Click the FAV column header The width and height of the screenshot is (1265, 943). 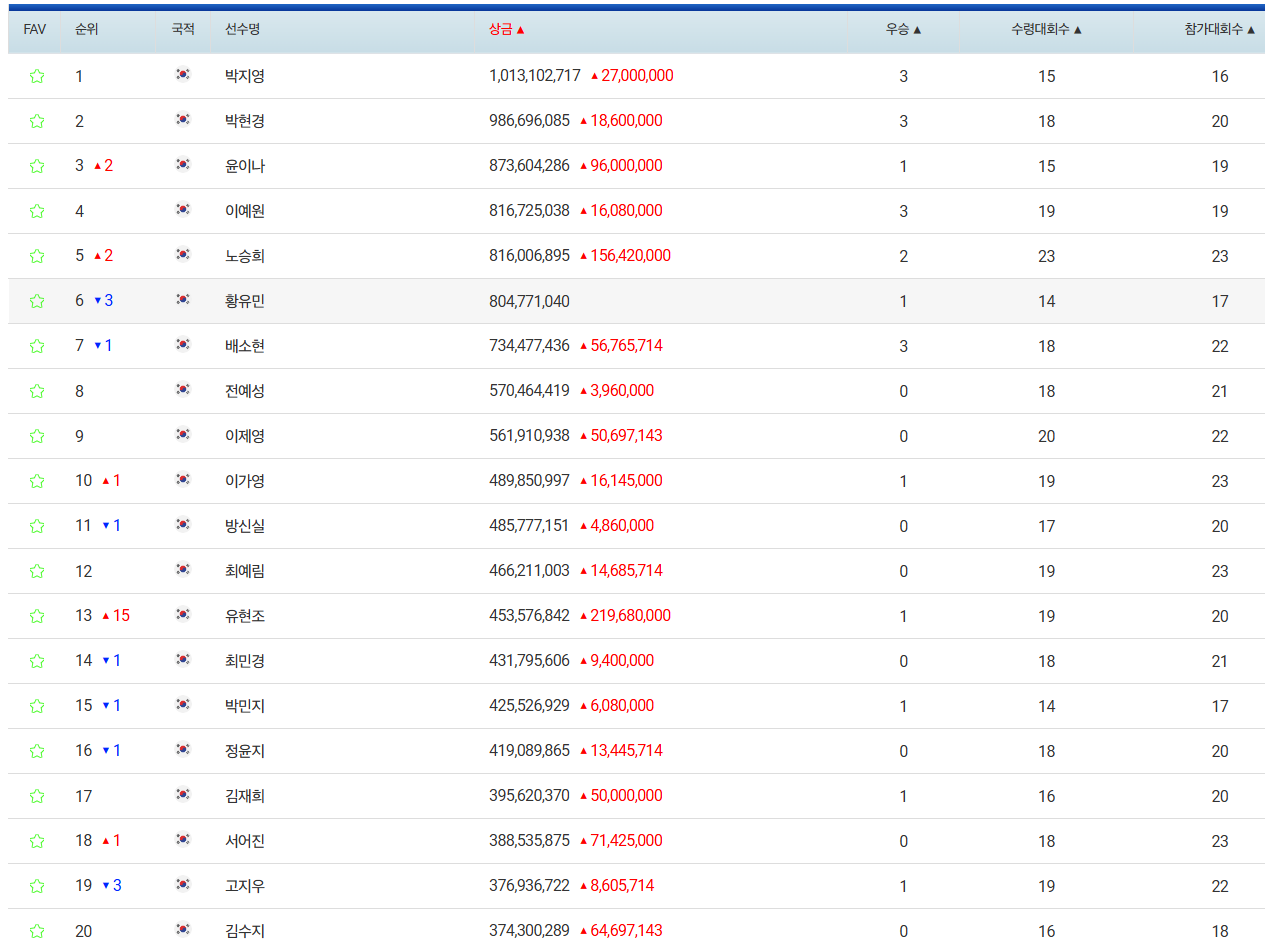click(x=34, y=30)
